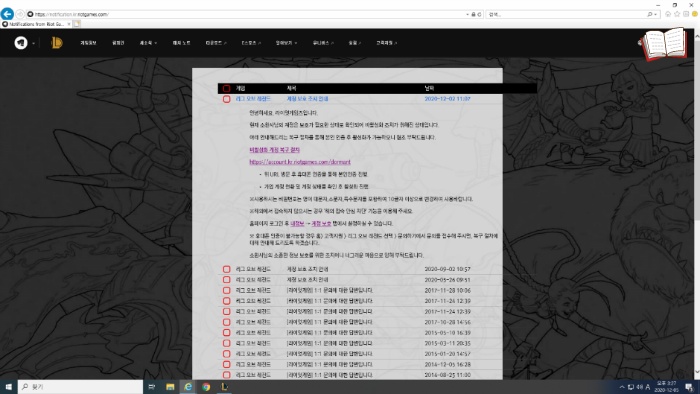Click the search magnifier in browser search box
The width and height of the screenshot is (700, 394).
tap(650, 14)
